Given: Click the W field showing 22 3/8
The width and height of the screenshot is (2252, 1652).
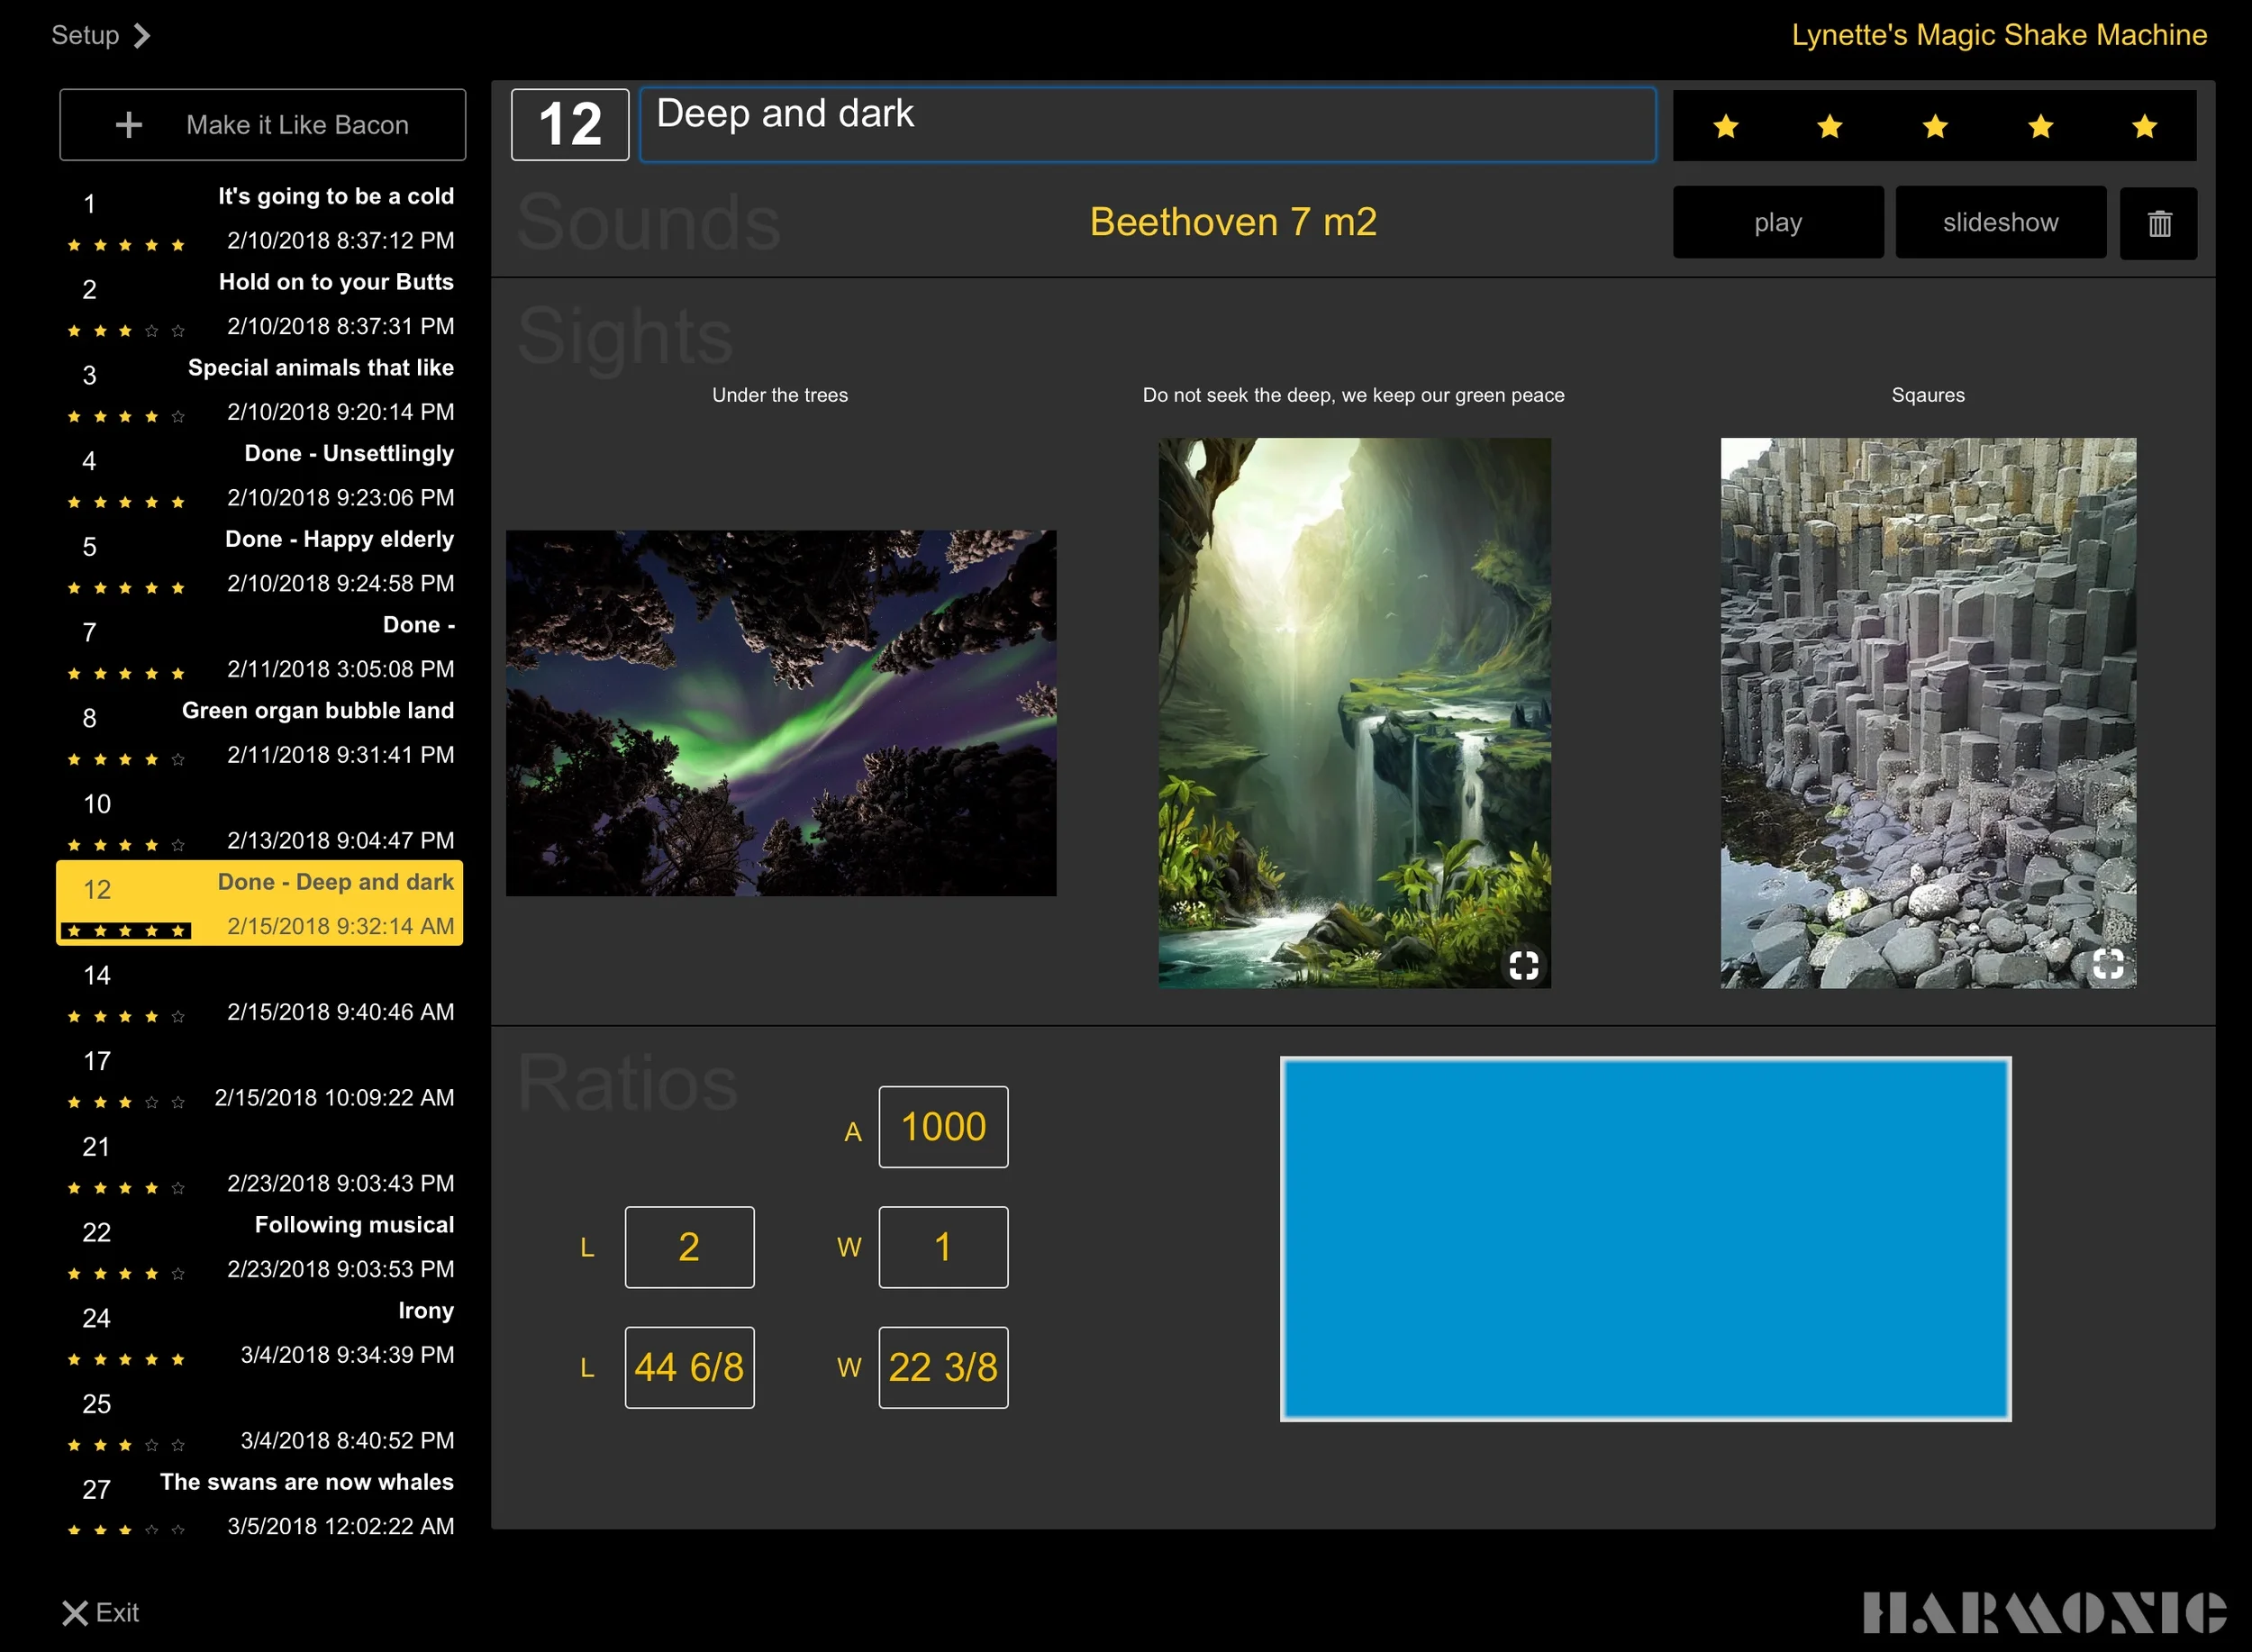Looking at the screenshot, I should [943, 1367].
